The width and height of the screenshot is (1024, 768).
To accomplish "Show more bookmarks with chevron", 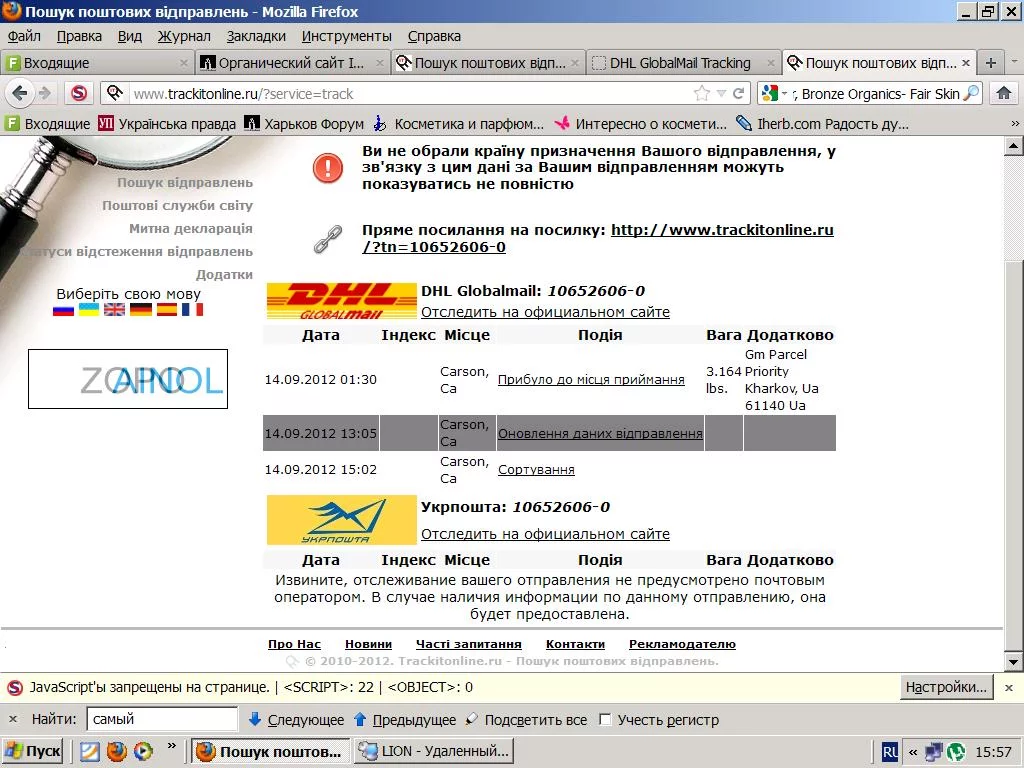I will pyautogui.click(x=1015, y=123).
